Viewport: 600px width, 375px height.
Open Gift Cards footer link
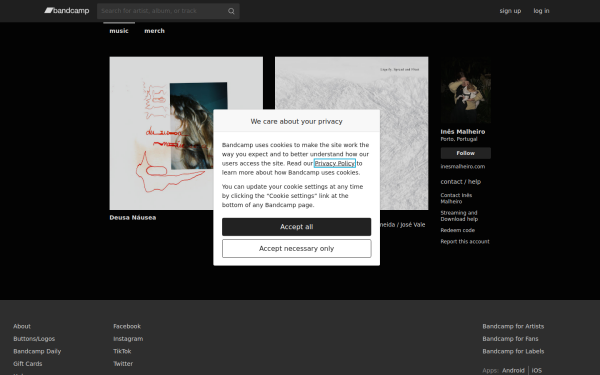tap(28, 364)
